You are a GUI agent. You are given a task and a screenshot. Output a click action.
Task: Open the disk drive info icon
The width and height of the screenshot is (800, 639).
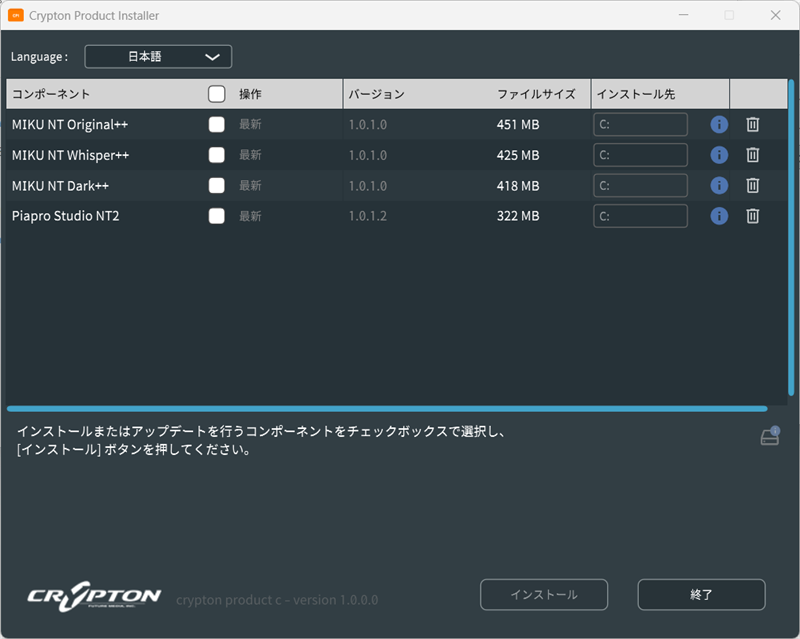click(x=770, y=436)
